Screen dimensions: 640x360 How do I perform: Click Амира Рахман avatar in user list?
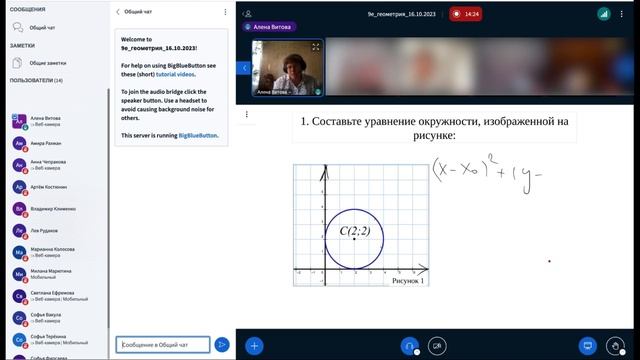point(19,143)
